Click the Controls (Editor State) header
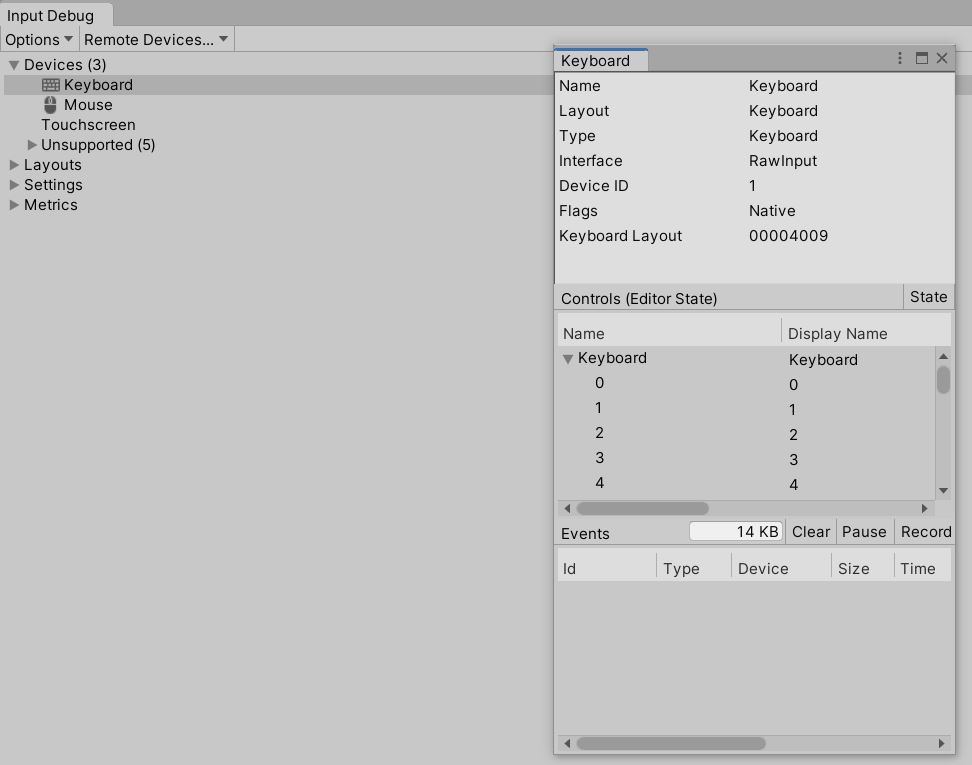 pos(638,298)
